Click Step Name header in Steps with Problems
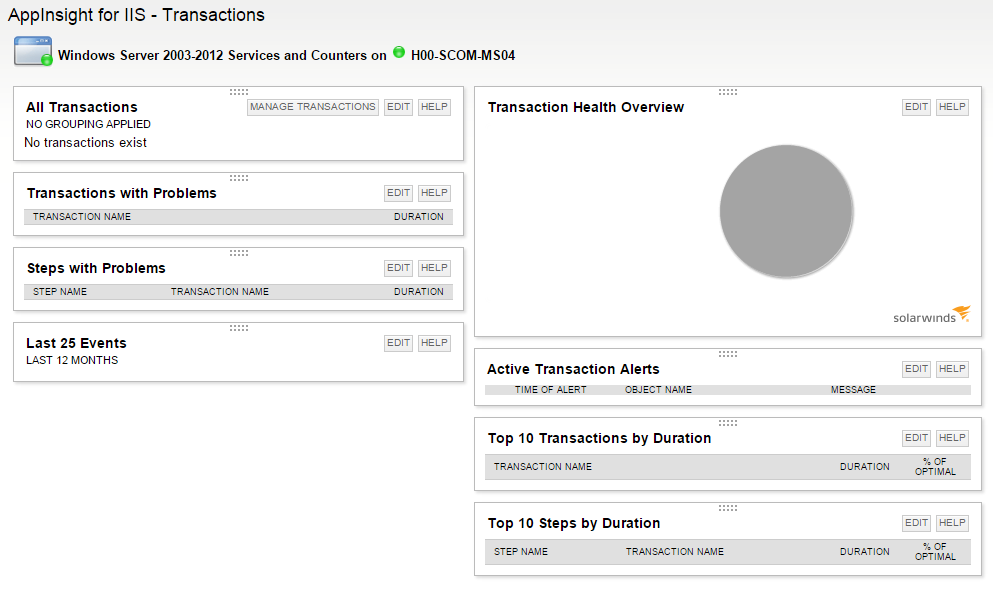The height and width of the screenshot is (589, 993). pos(60,292)
